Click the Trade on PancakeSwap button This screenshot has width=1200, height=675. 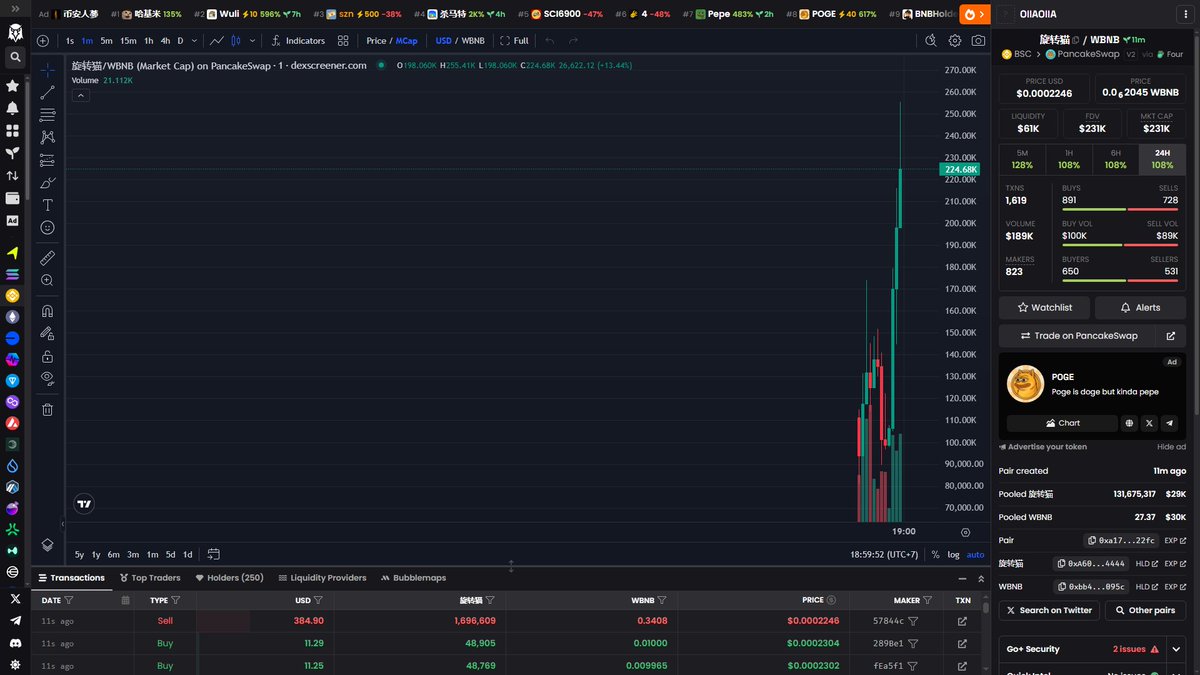click(1078, 336)
